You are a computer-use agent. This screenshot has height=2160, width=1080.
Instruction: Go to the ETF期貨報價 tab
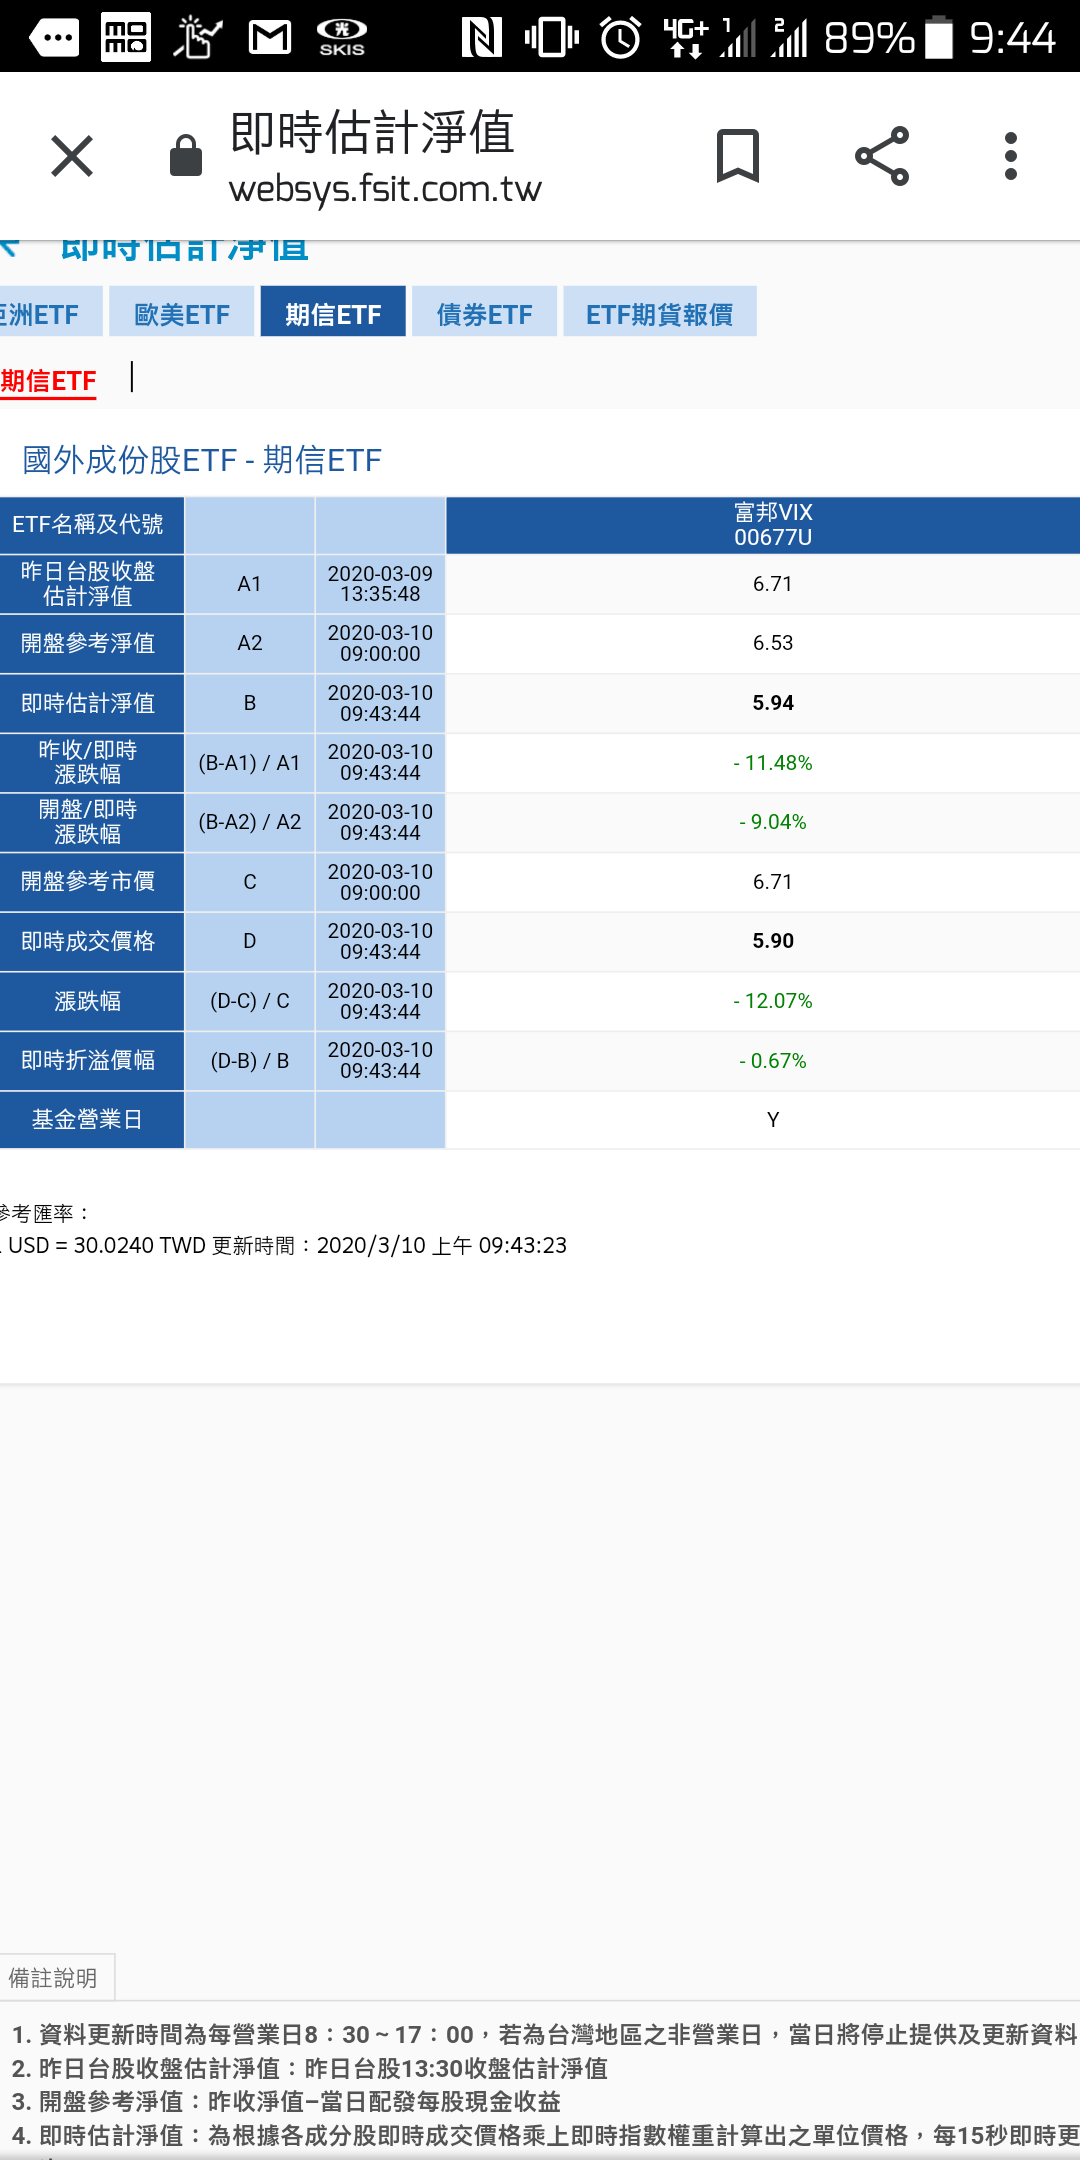[659, 314]
